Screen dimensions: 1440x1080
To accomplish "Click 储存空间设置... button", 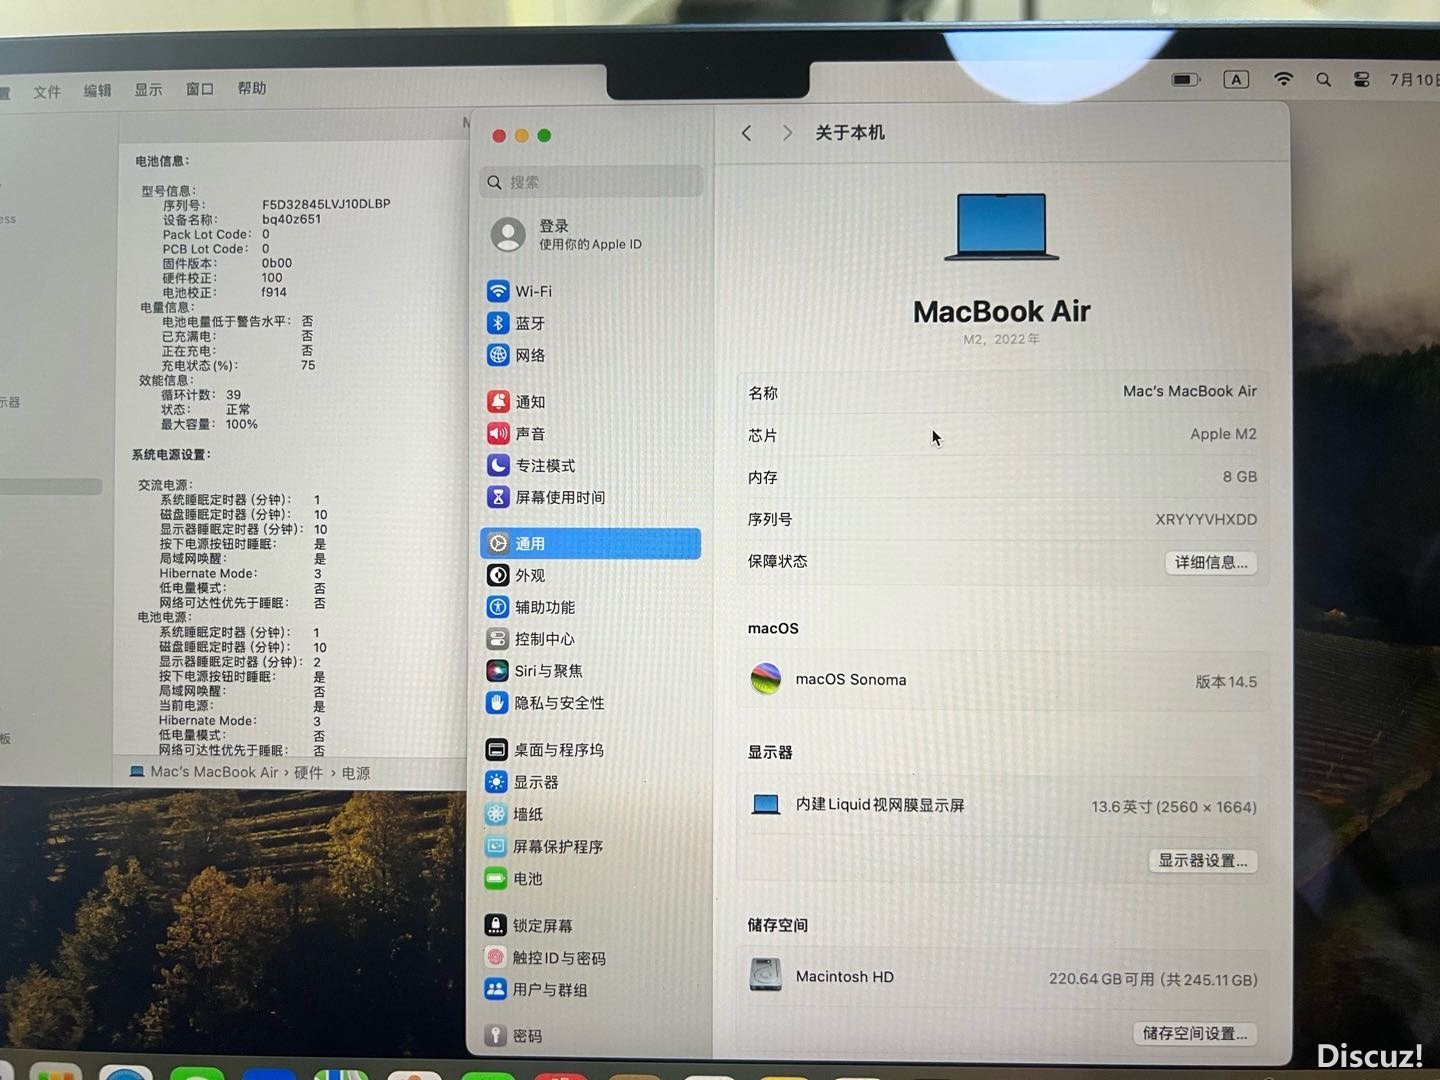I will pos(1195,1033).
